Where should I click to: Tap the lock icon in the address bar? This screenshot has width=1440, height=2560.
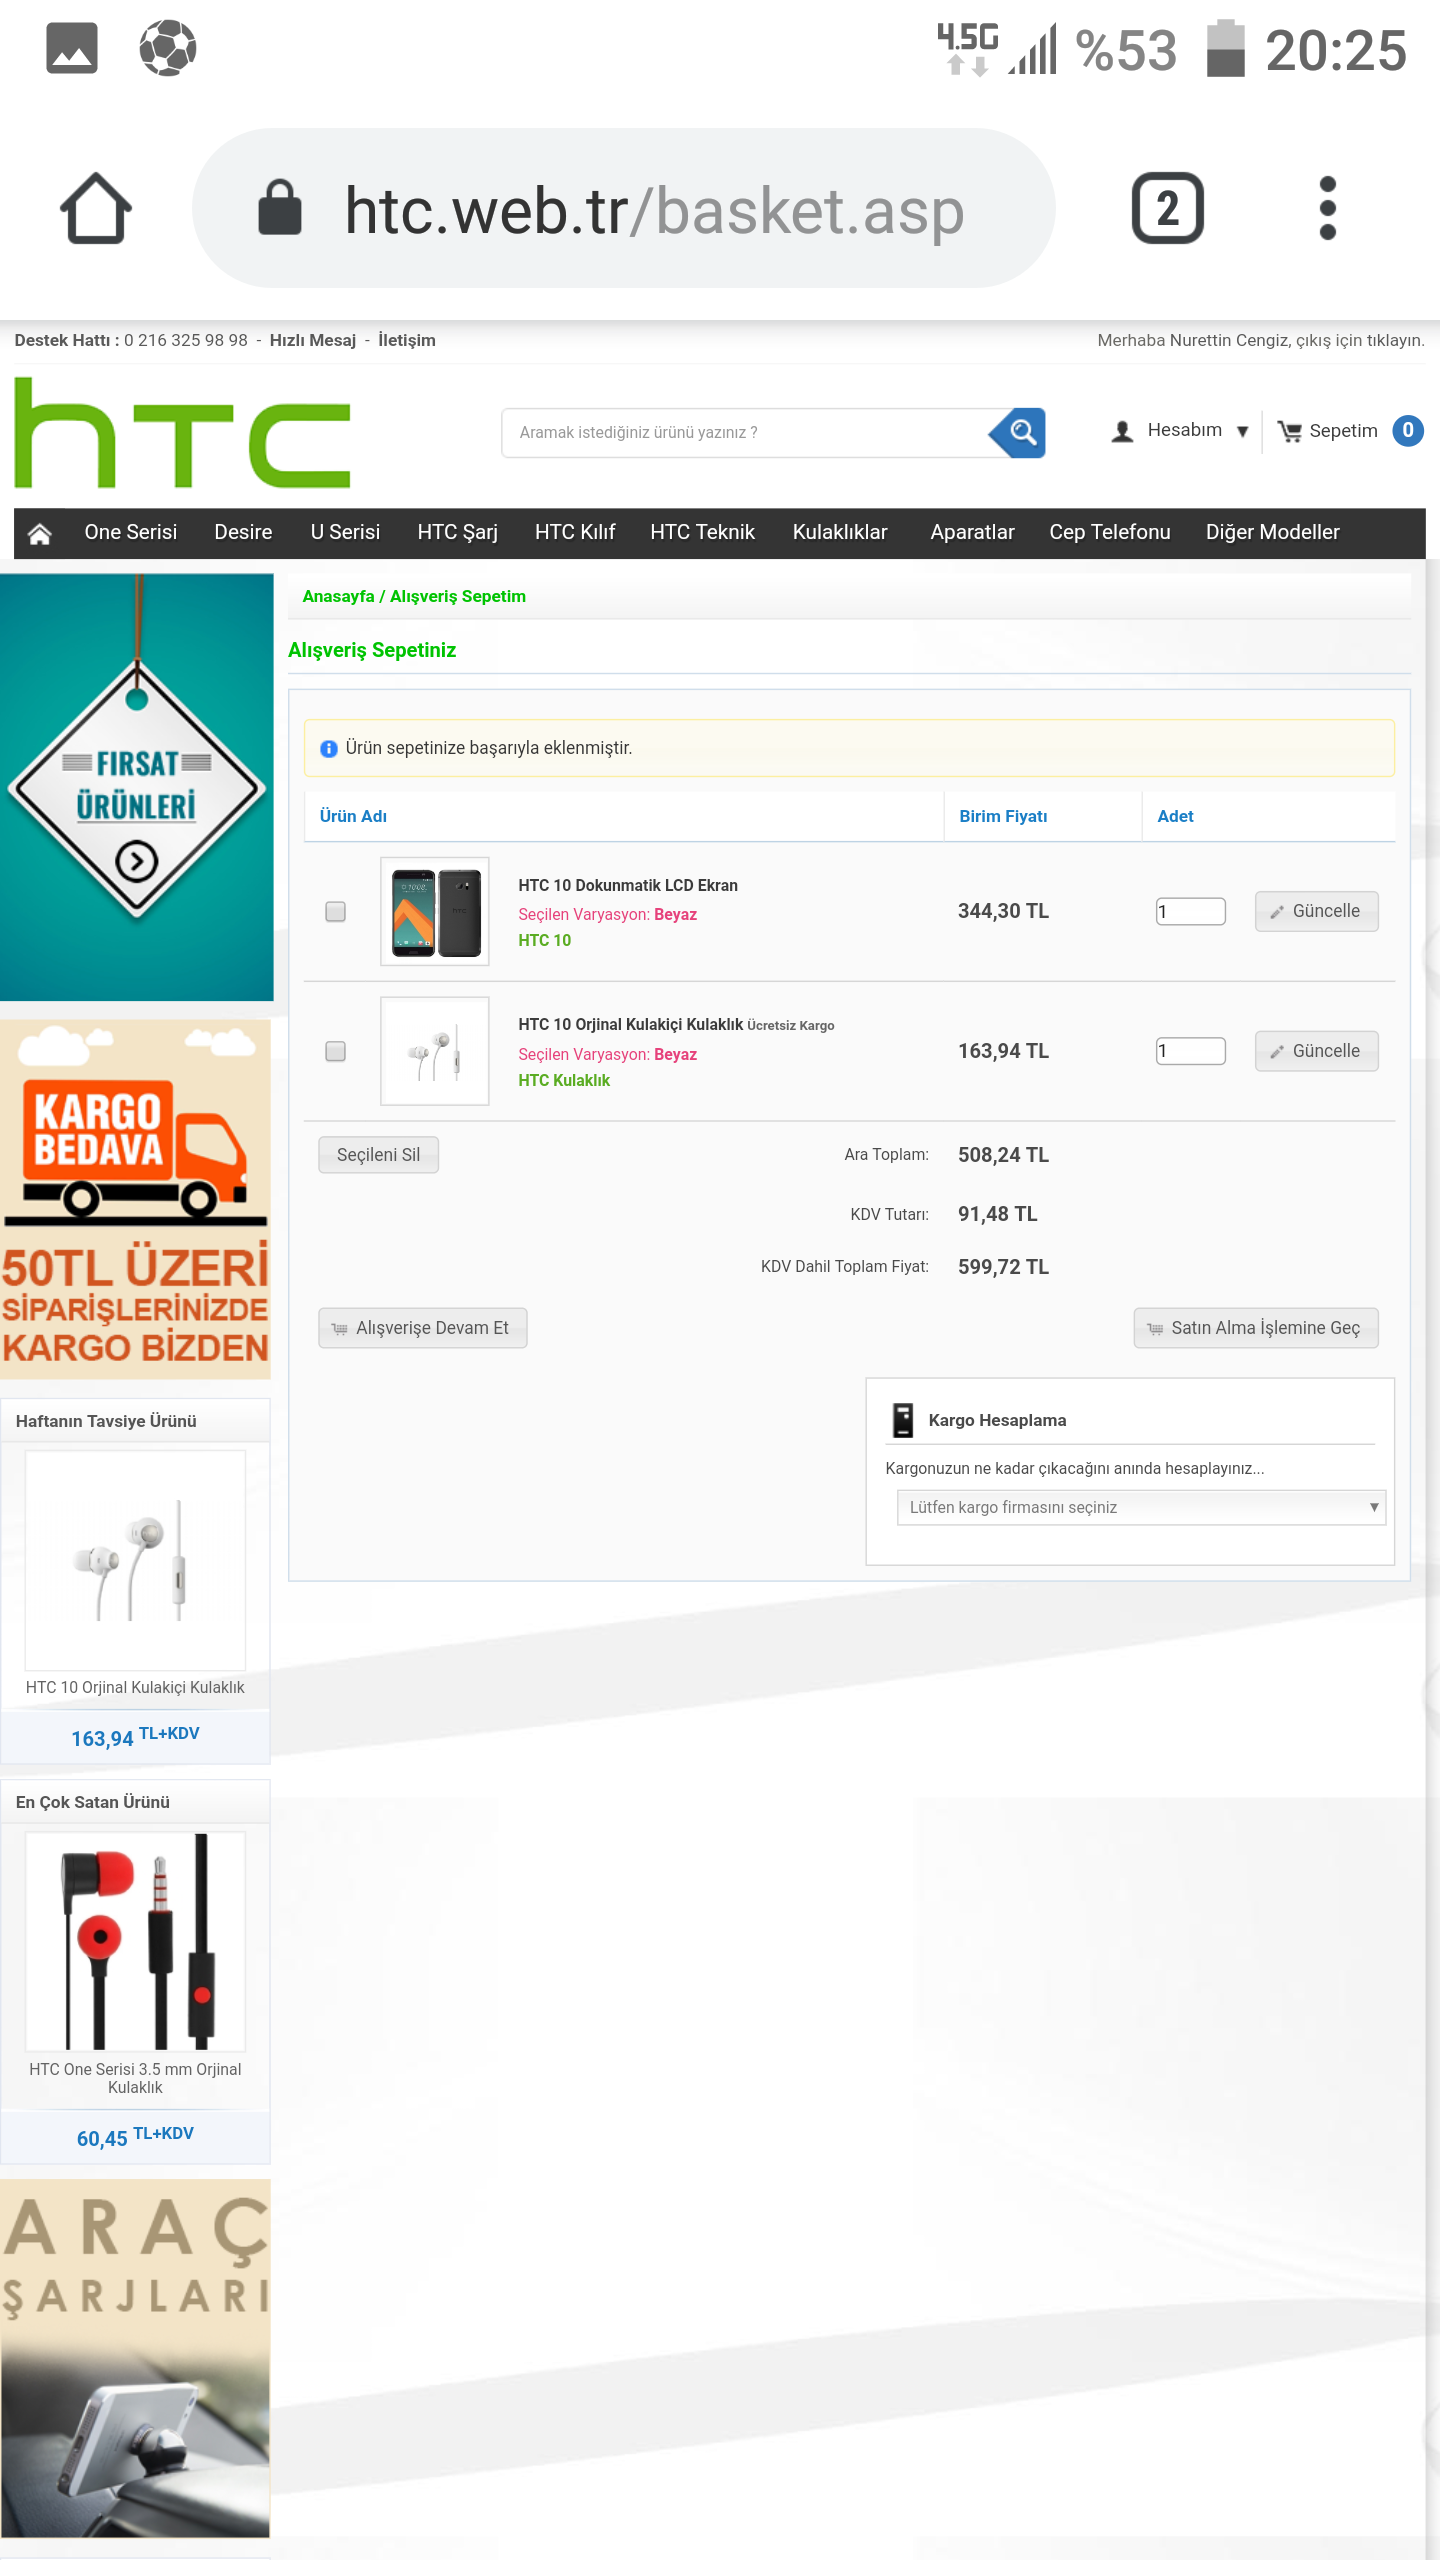point(280,208)
